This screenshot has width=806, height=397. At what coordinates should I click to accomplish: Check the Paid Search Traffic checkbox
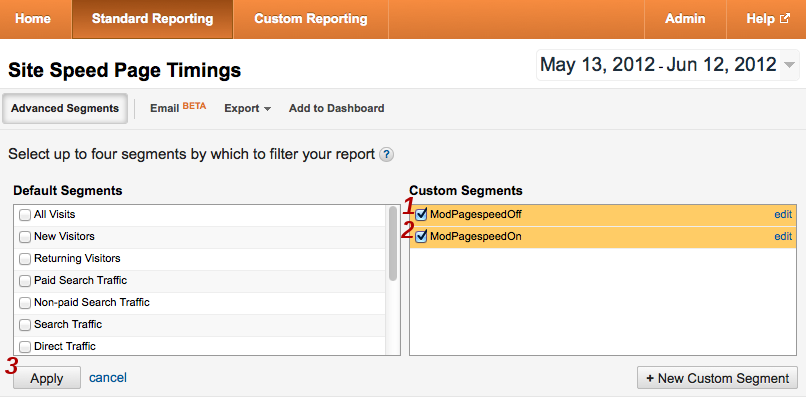point(25,281)
